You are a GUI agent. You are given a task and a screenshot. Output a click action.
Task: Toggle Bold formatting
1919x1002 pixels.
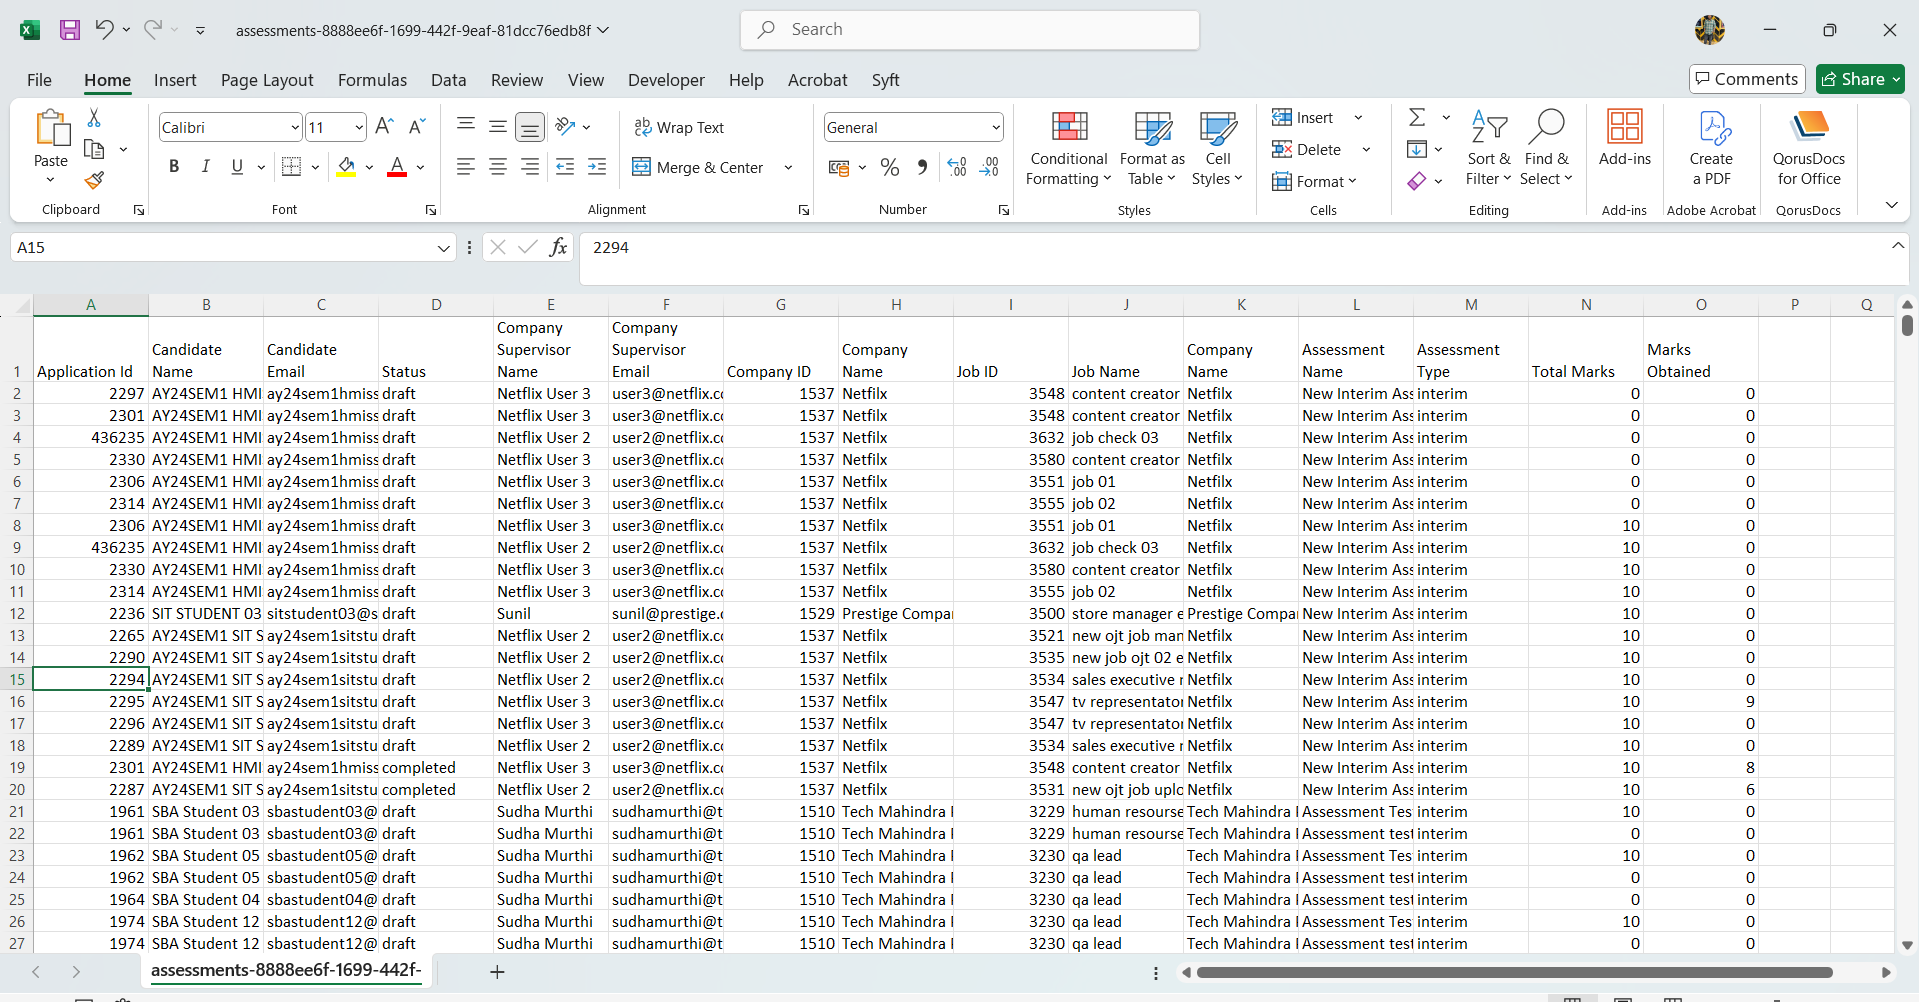click(x=174, y=167)
